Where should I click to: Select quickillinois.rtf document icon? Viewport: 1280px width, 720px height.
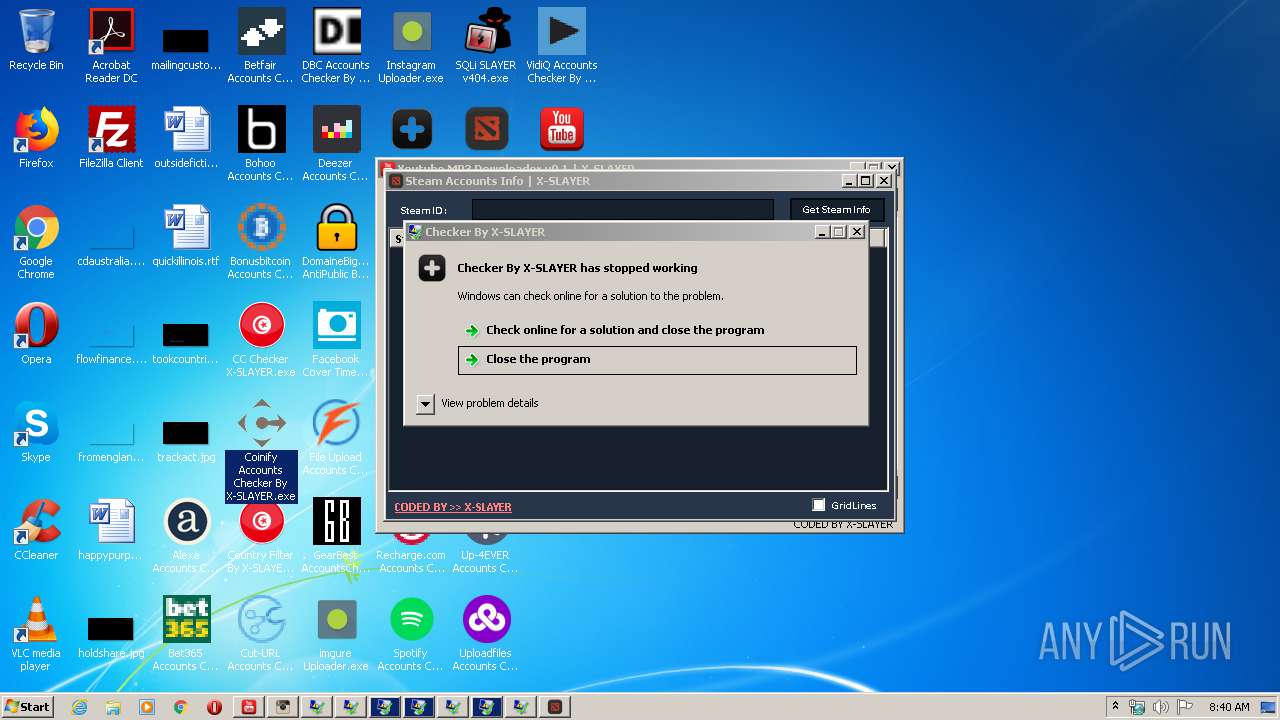pyautogui.click(x=186, y=236)
